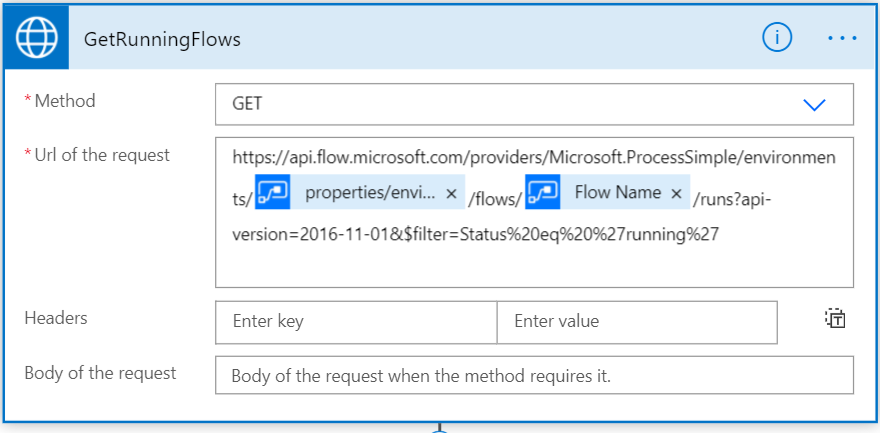This screenshot has width=880, height=433.
Task: Click the Enter key header field
Action: point(356,322)
